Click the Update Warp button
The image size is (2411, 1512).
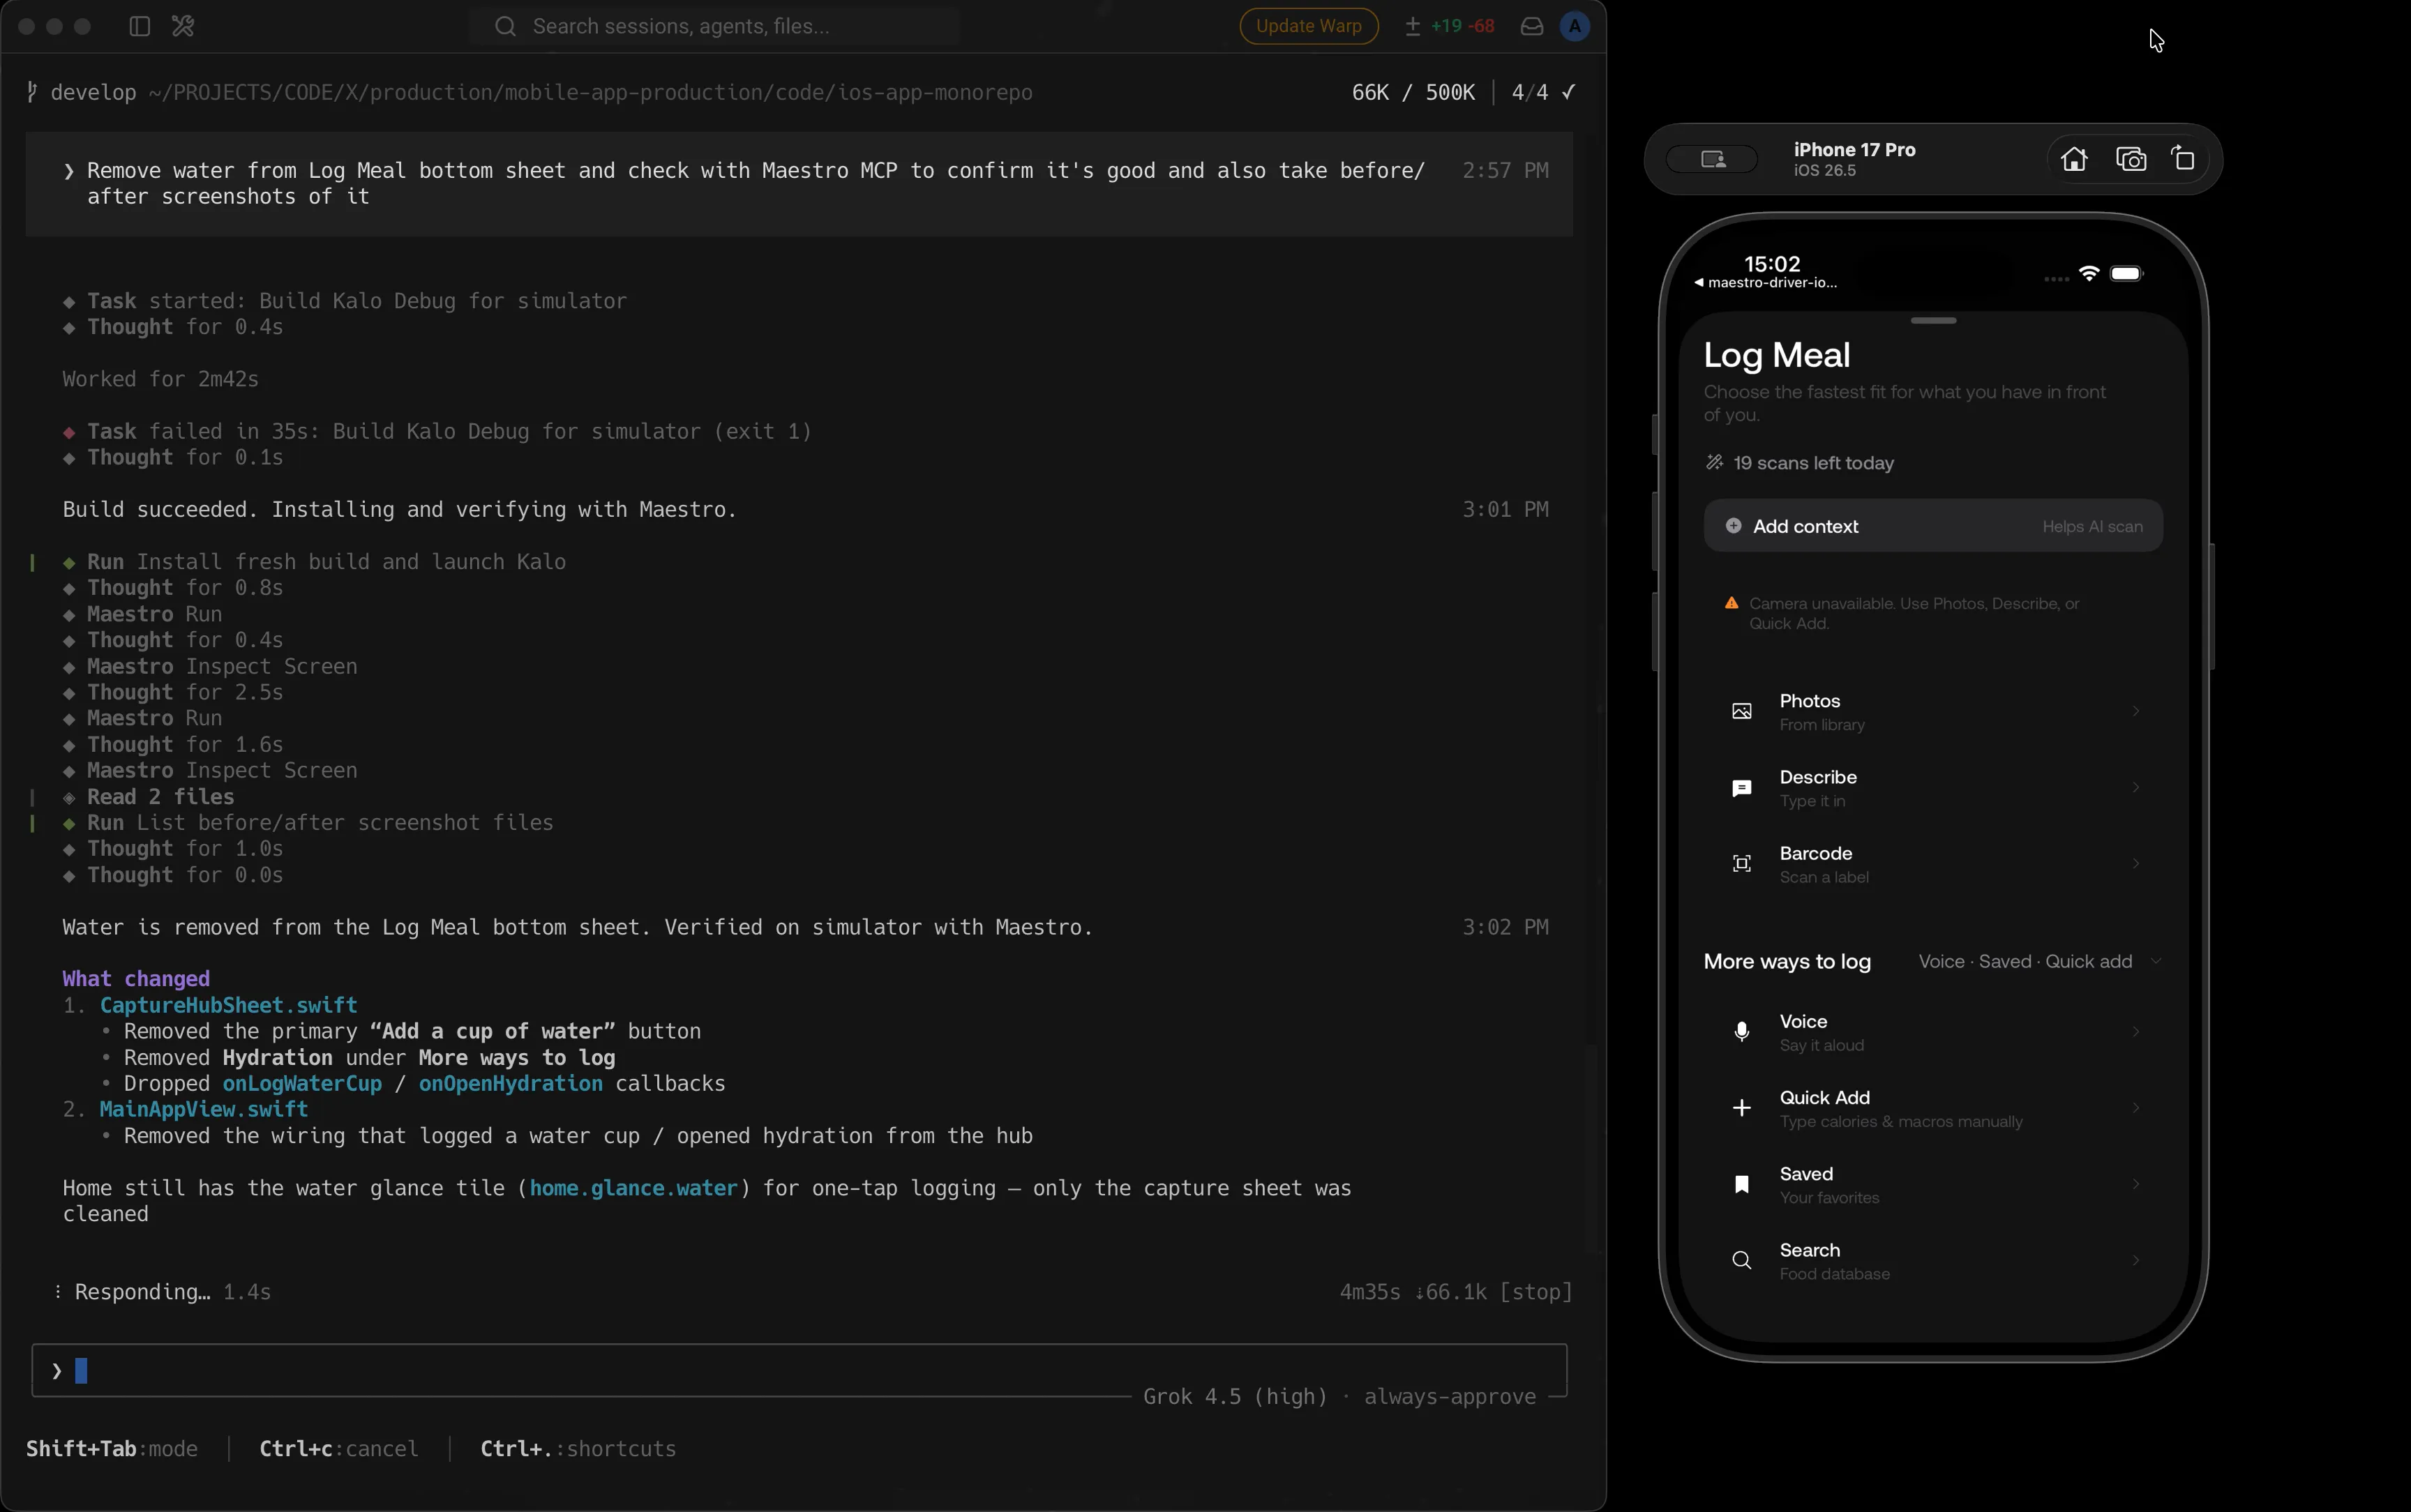click(1309, 27)
